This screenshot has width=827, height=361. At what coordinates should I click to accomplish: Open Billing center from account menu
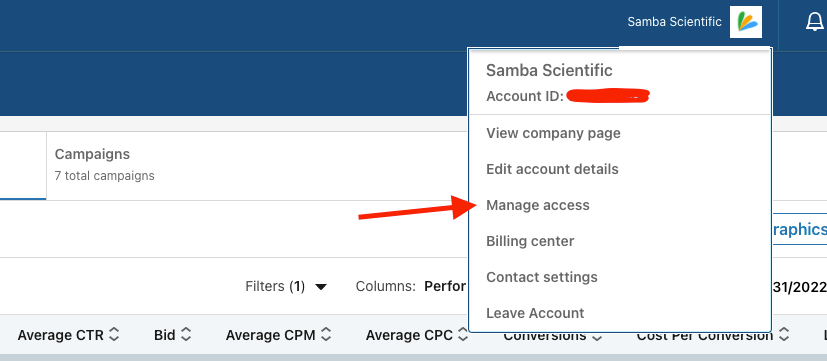530,241
